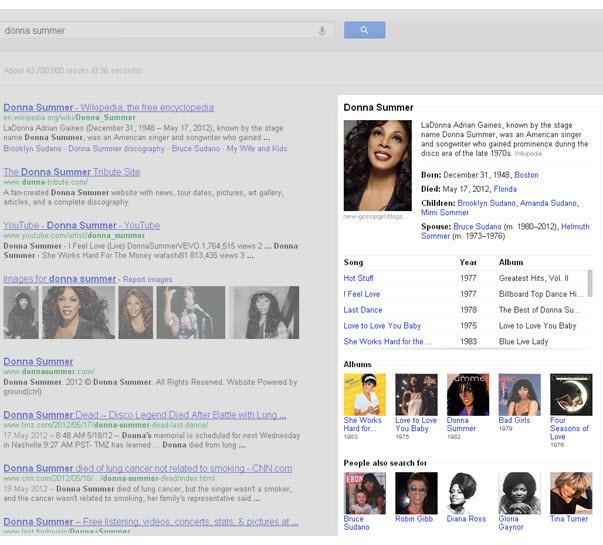This screenshot has height=545, width=603.
Task: Open Donna Summer discography sitelink
Action: tap(116, 148)
